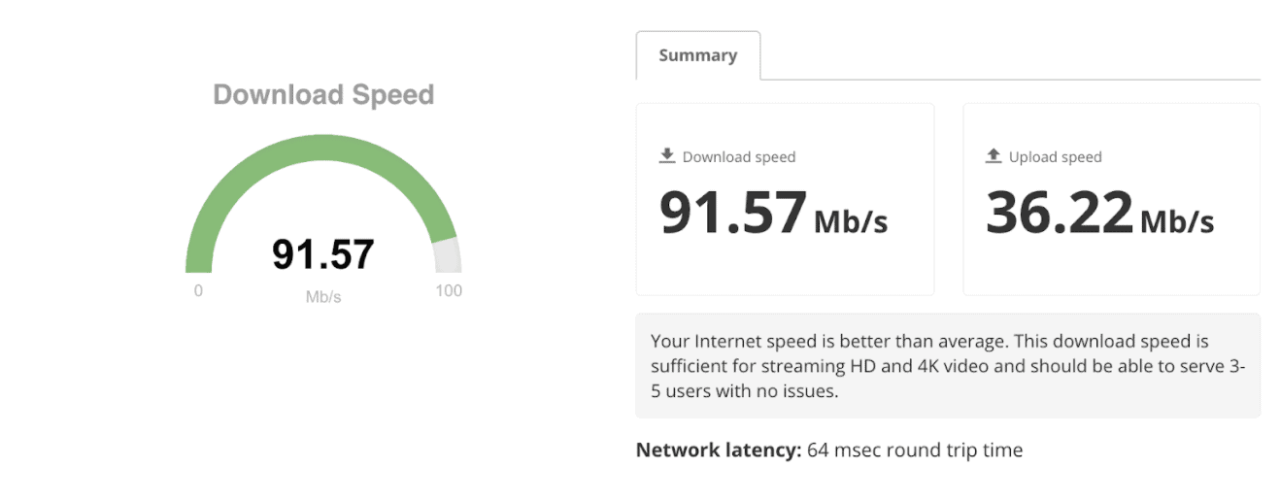Click the 91.57 gauge center reading

point(323,254)
